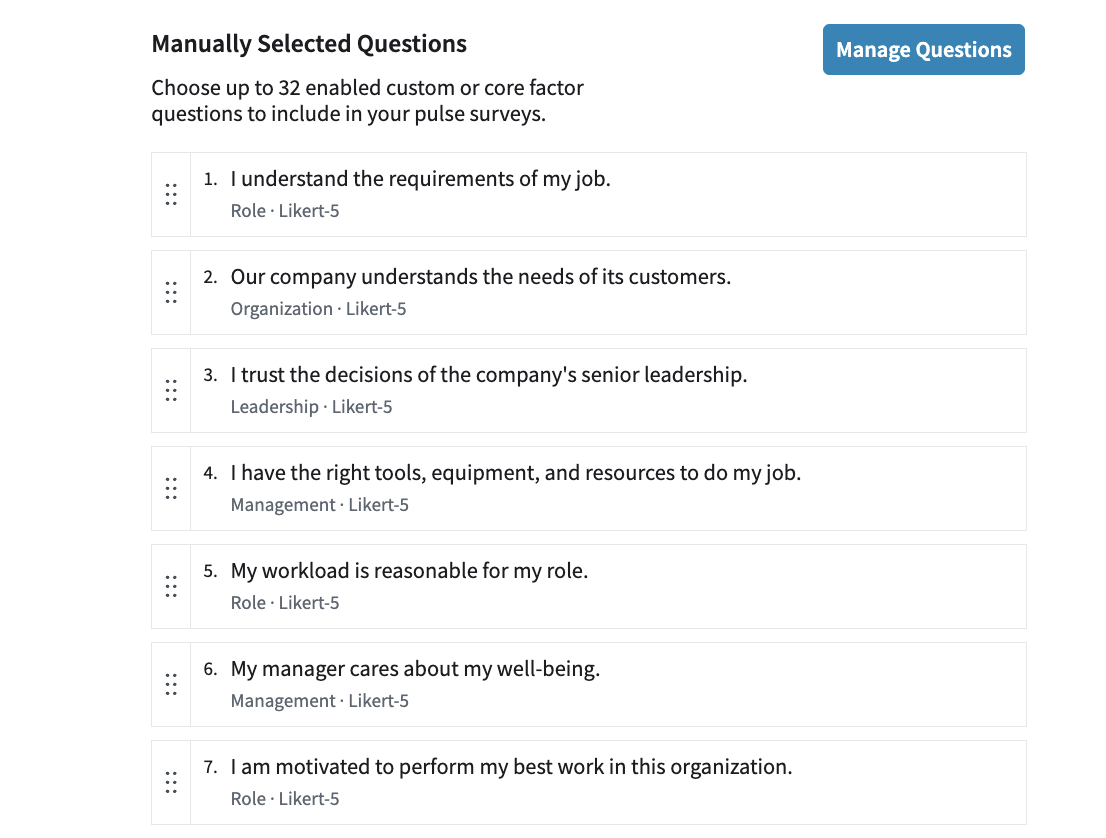Click the motivated to perform best work question
This screenshot has width=1106, height=838.
511,767
